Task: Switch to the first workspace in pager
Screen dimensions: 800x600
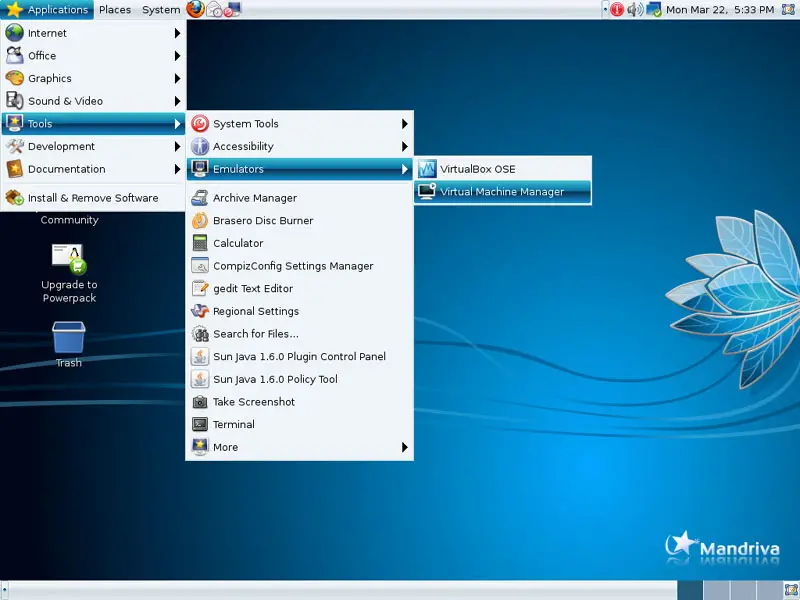Action: pyautogui.click(x=690, y=590)
